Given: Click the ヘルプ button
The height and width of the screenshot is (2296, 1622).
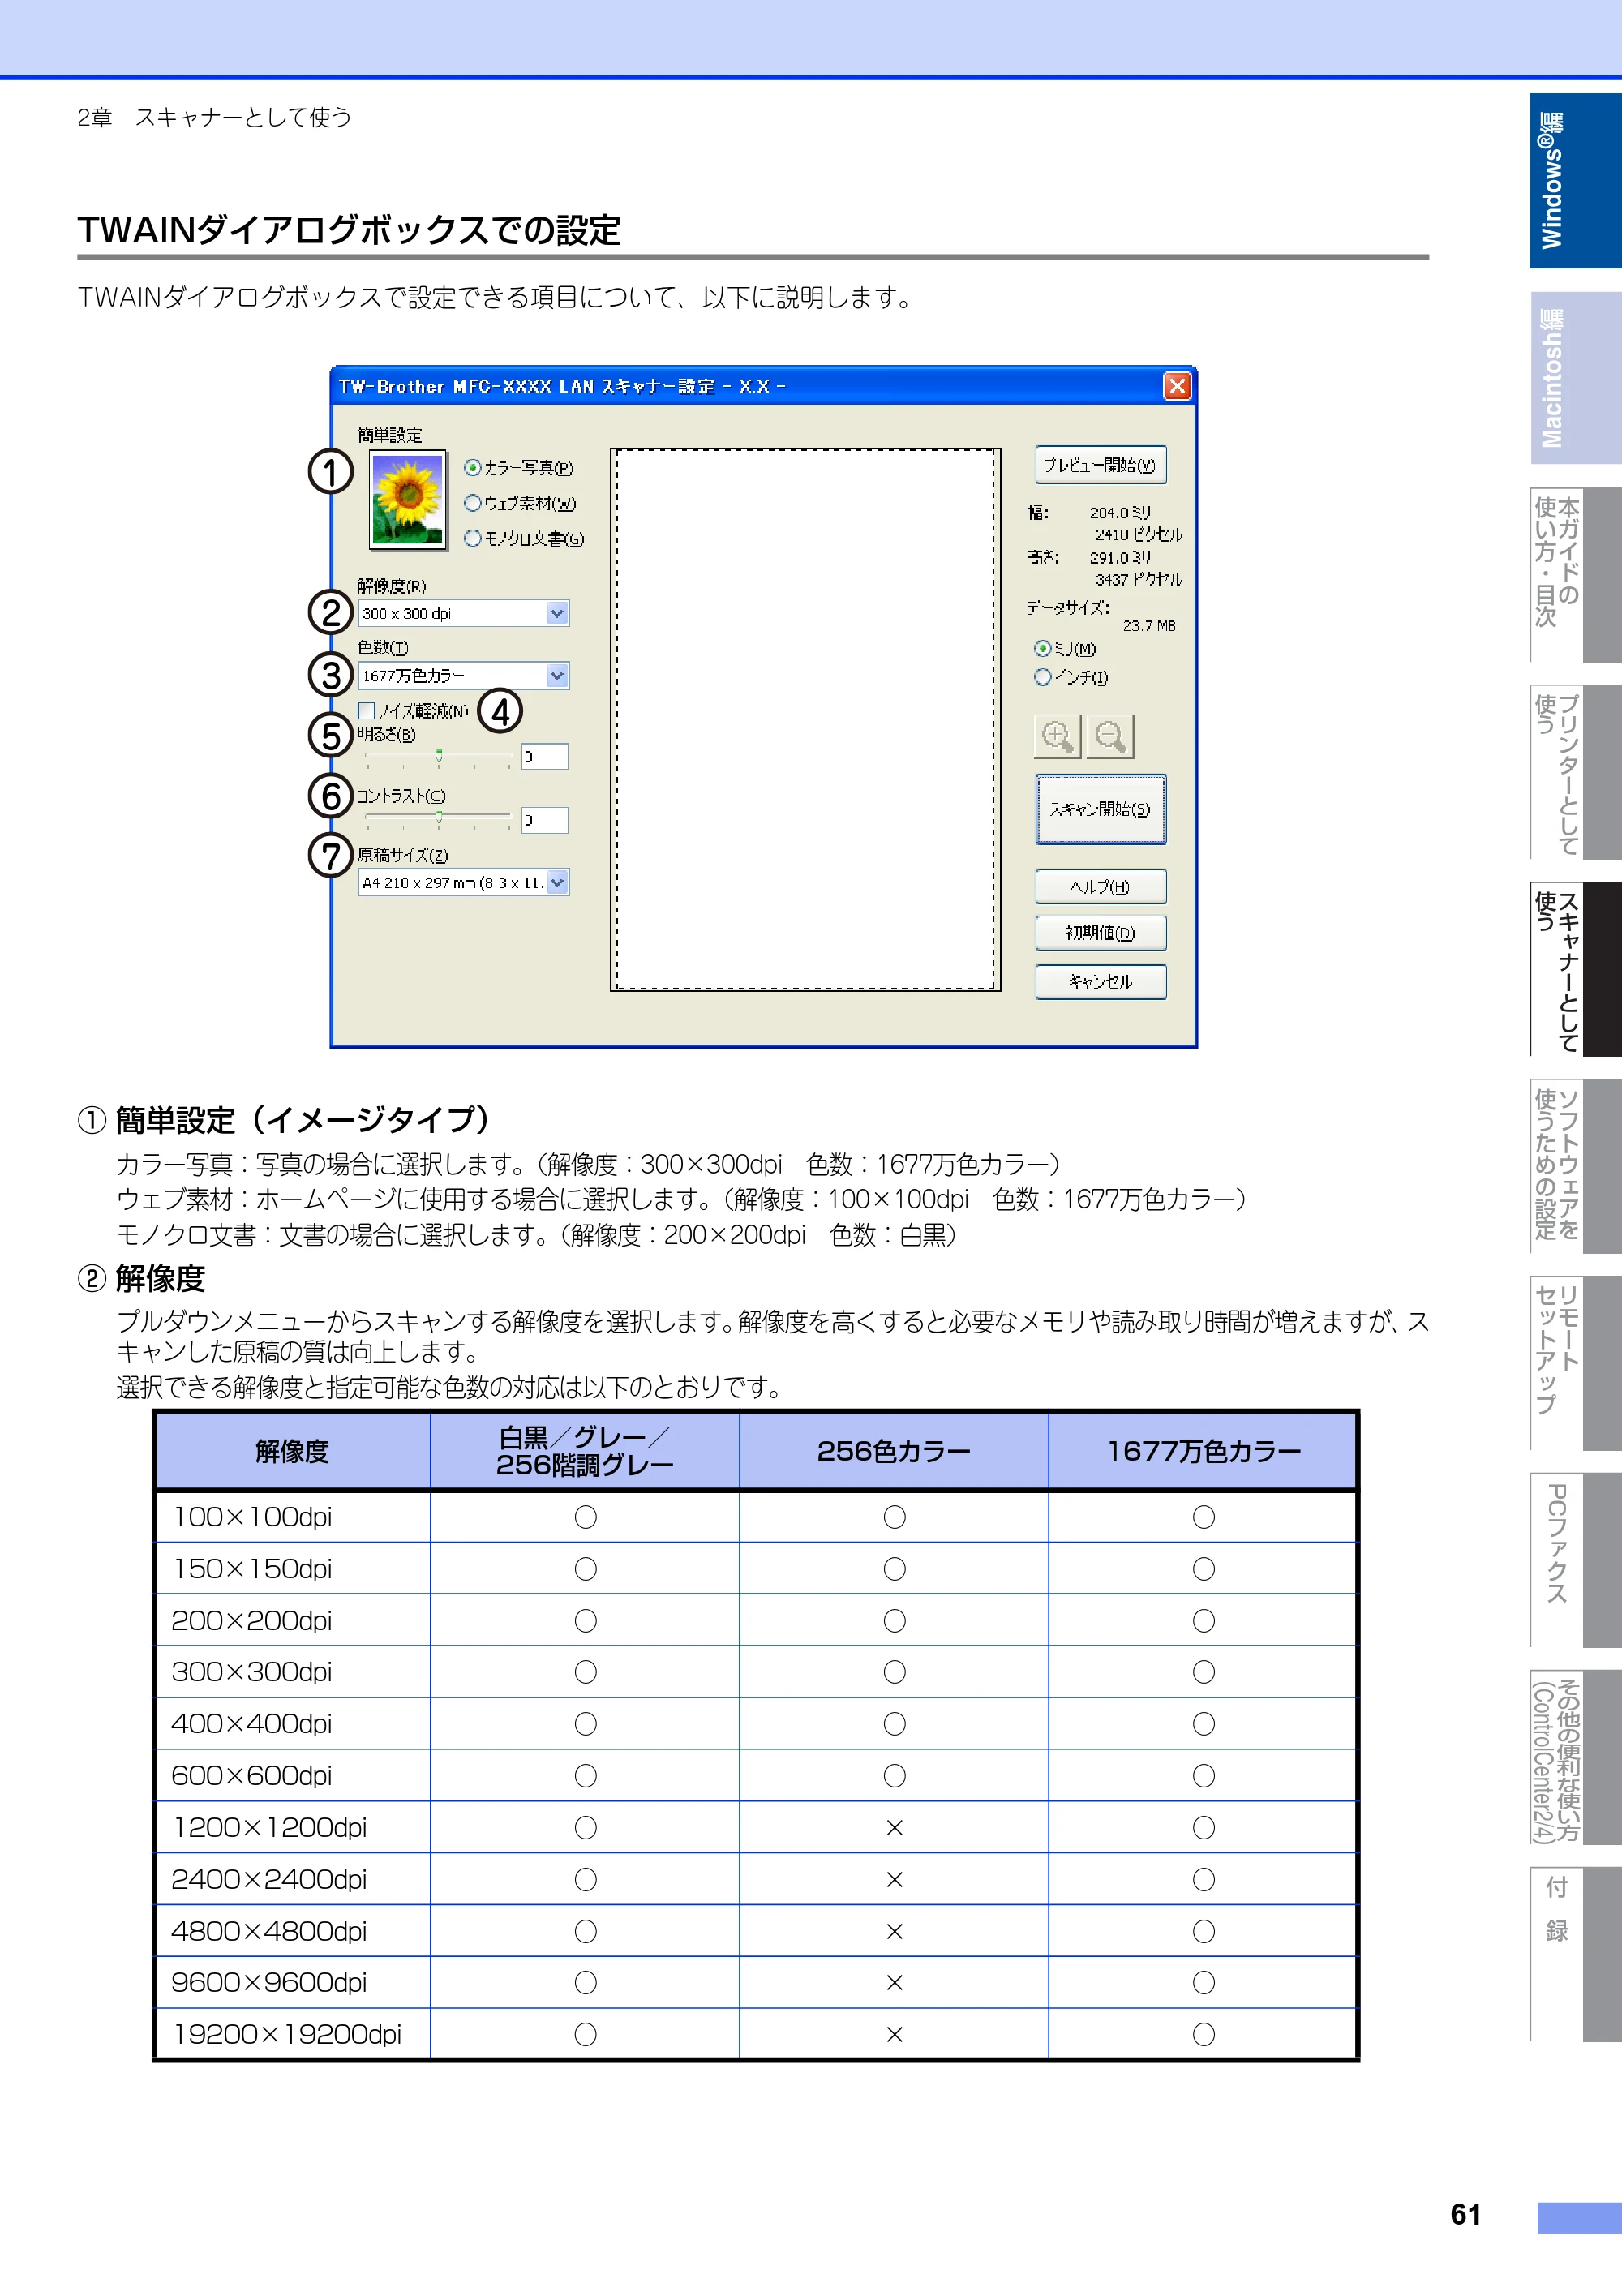Looking at the screenshot, I should (x=1100, y=887).
